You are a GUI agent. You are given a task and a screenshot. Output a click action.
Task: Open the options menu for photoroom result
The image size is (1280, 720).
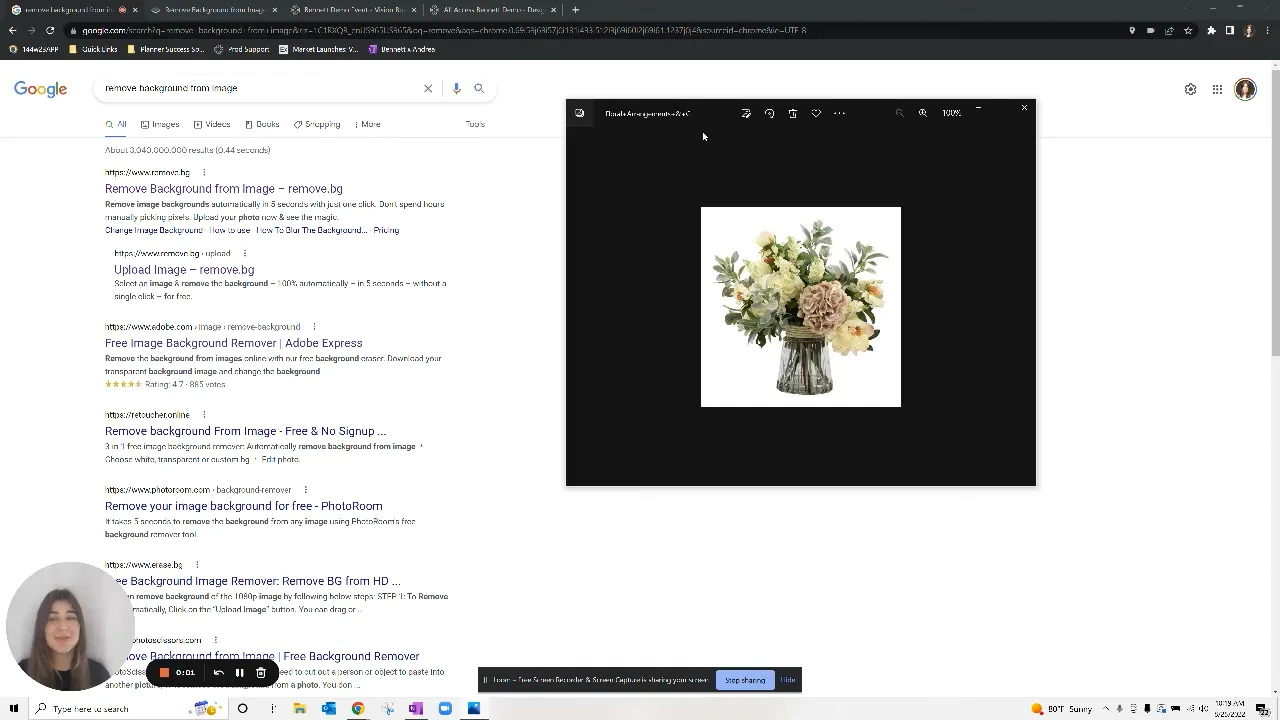(x=305, y=490)
